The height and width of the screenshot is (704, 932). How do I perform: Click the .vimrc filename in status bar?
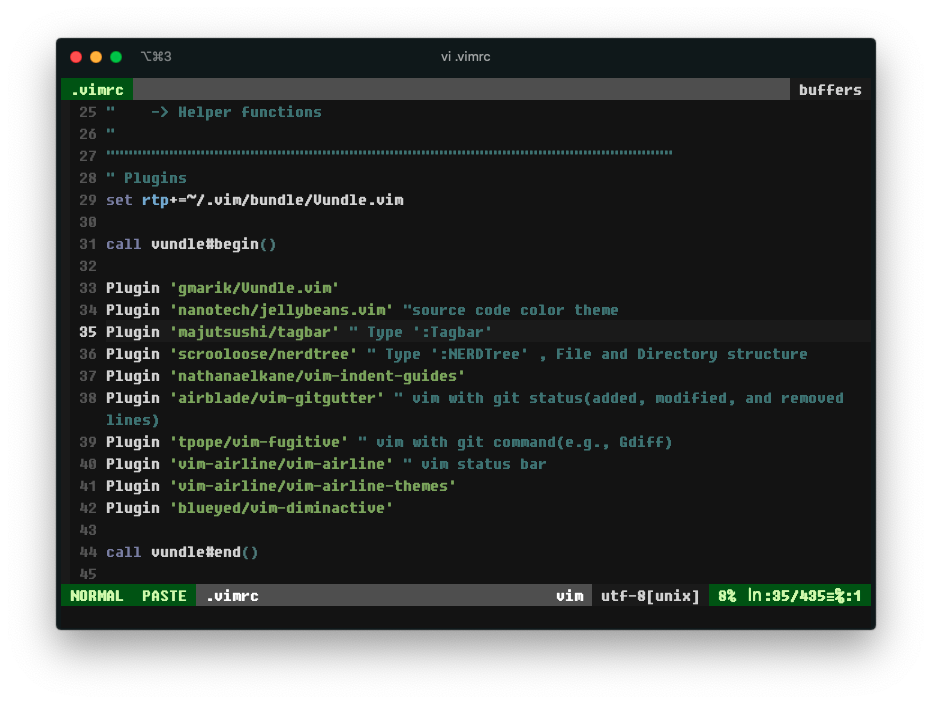[232, 596]
